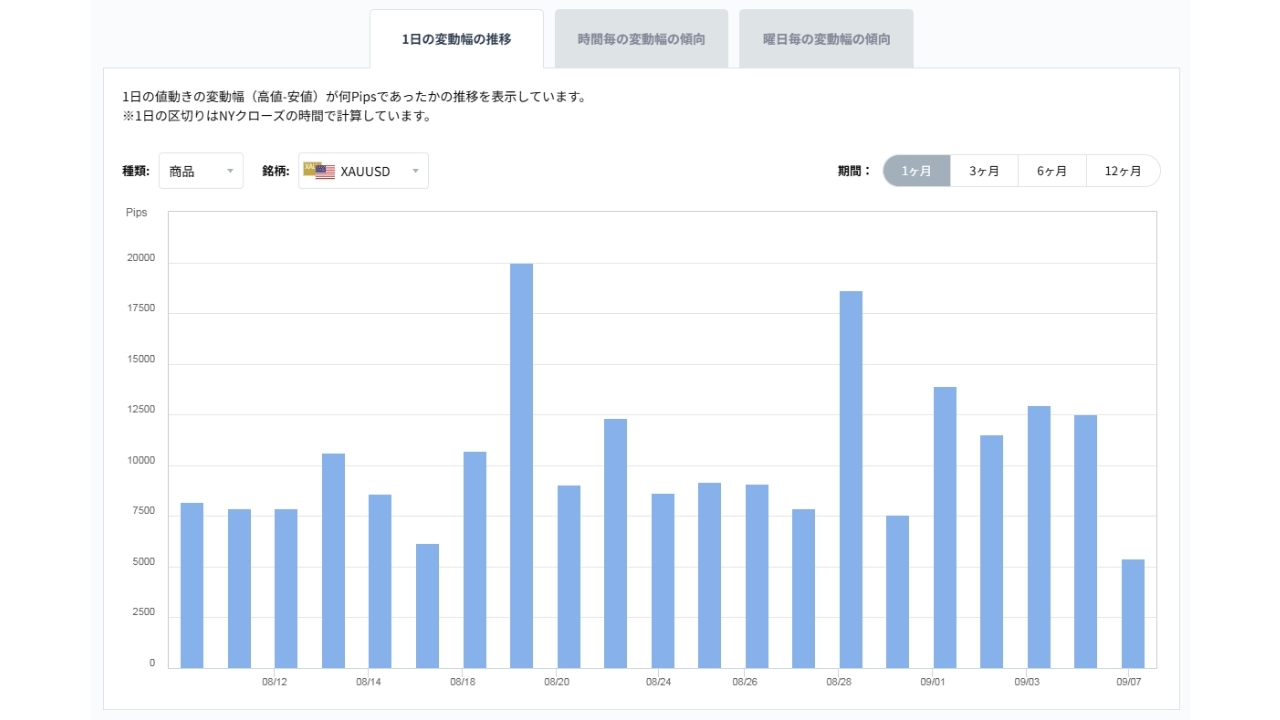Image resolution: width=1280 pixels, height=720 pixels.
Task: Click the 12500 axis label
Action: tap(141, 410)
